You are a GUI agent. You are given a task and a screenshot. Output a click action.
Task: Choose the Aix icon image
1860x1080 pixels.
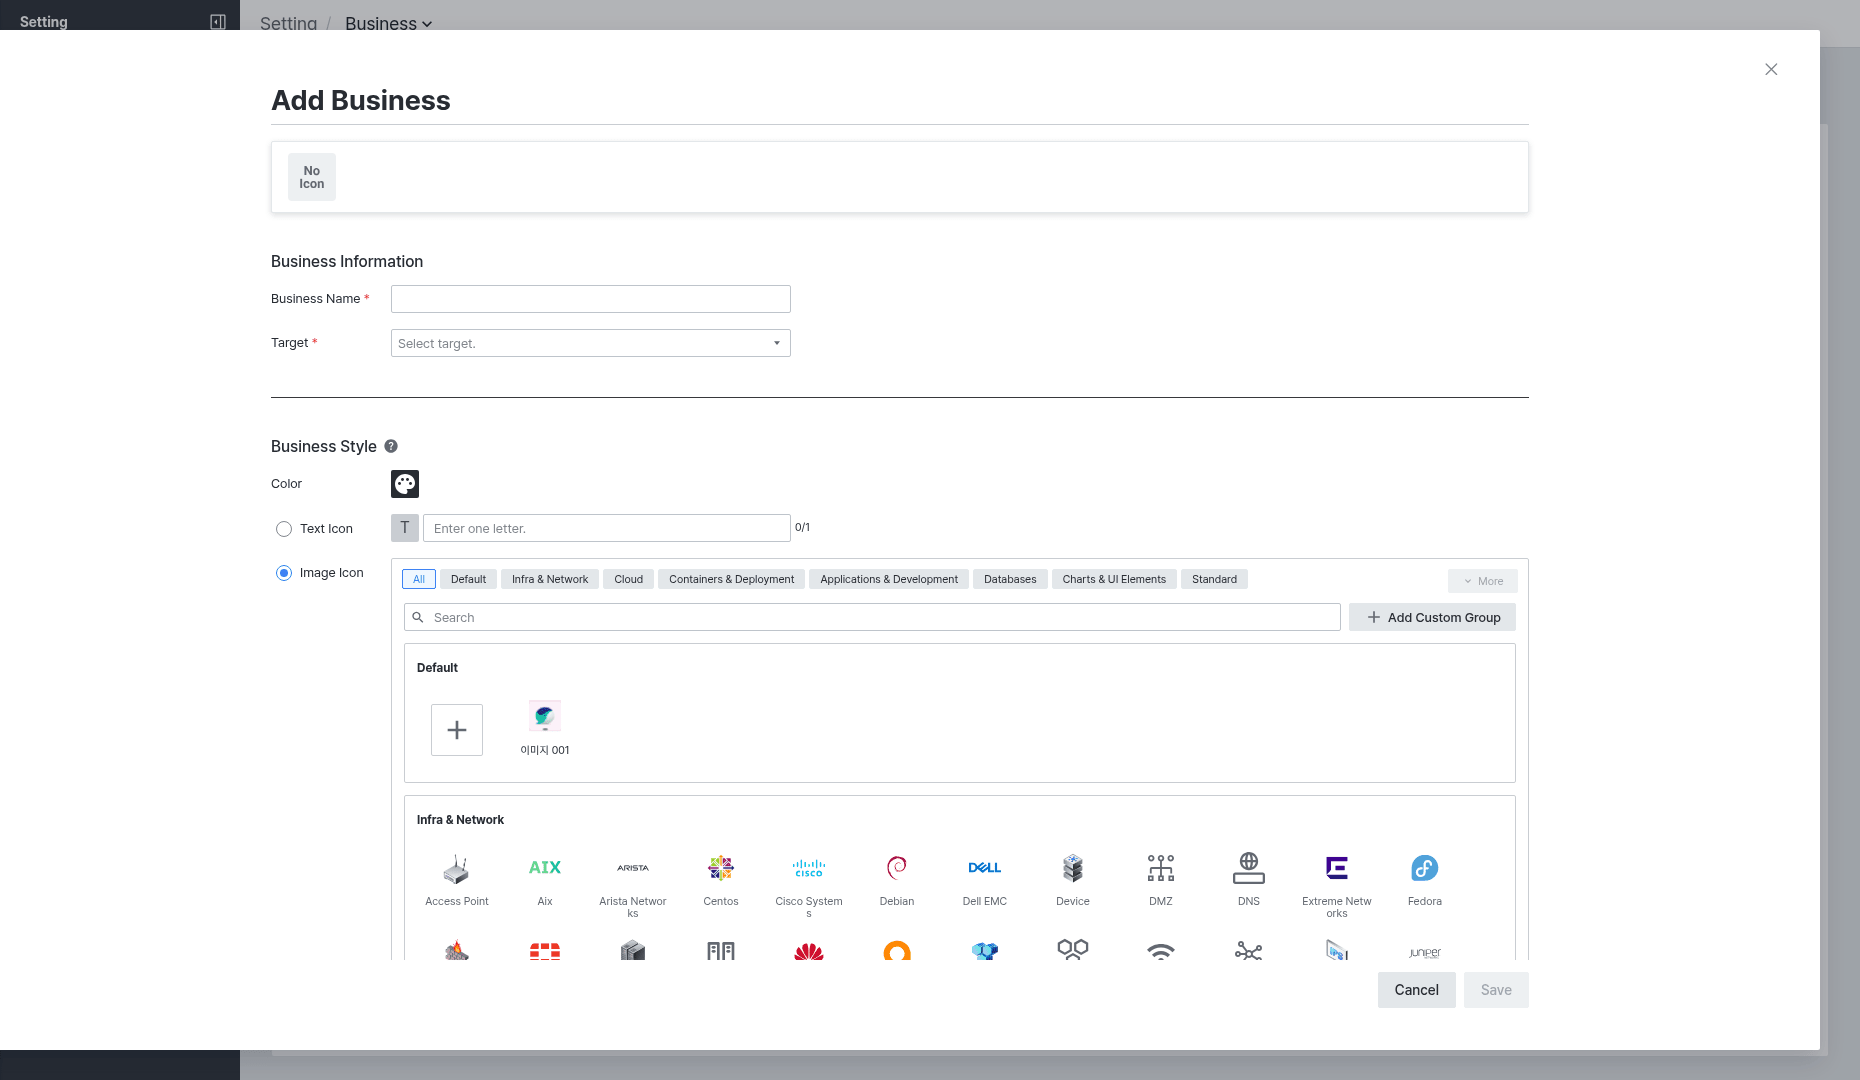point(545,868)
